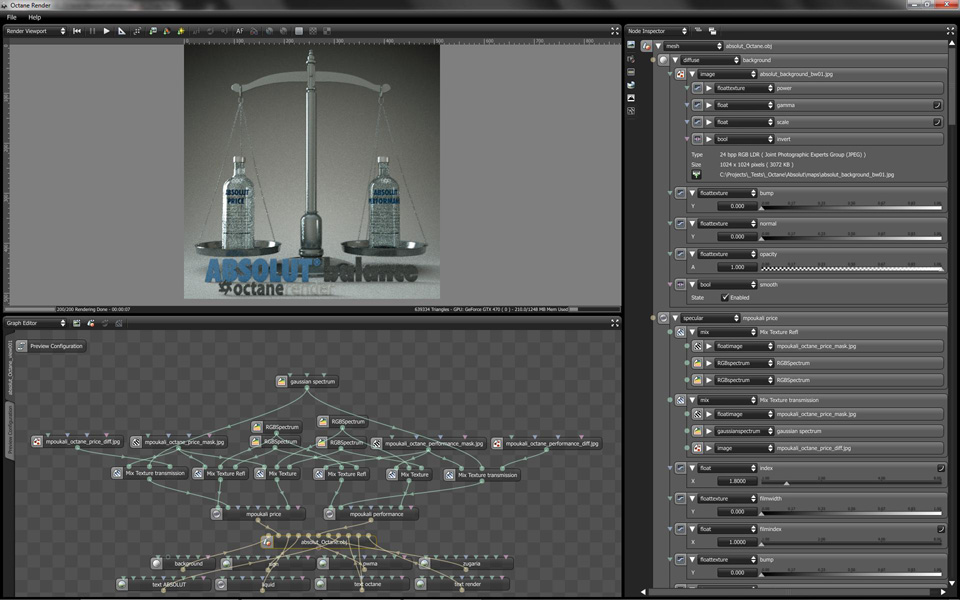Click the yellow star save-render icon

[x=181, y=31]
